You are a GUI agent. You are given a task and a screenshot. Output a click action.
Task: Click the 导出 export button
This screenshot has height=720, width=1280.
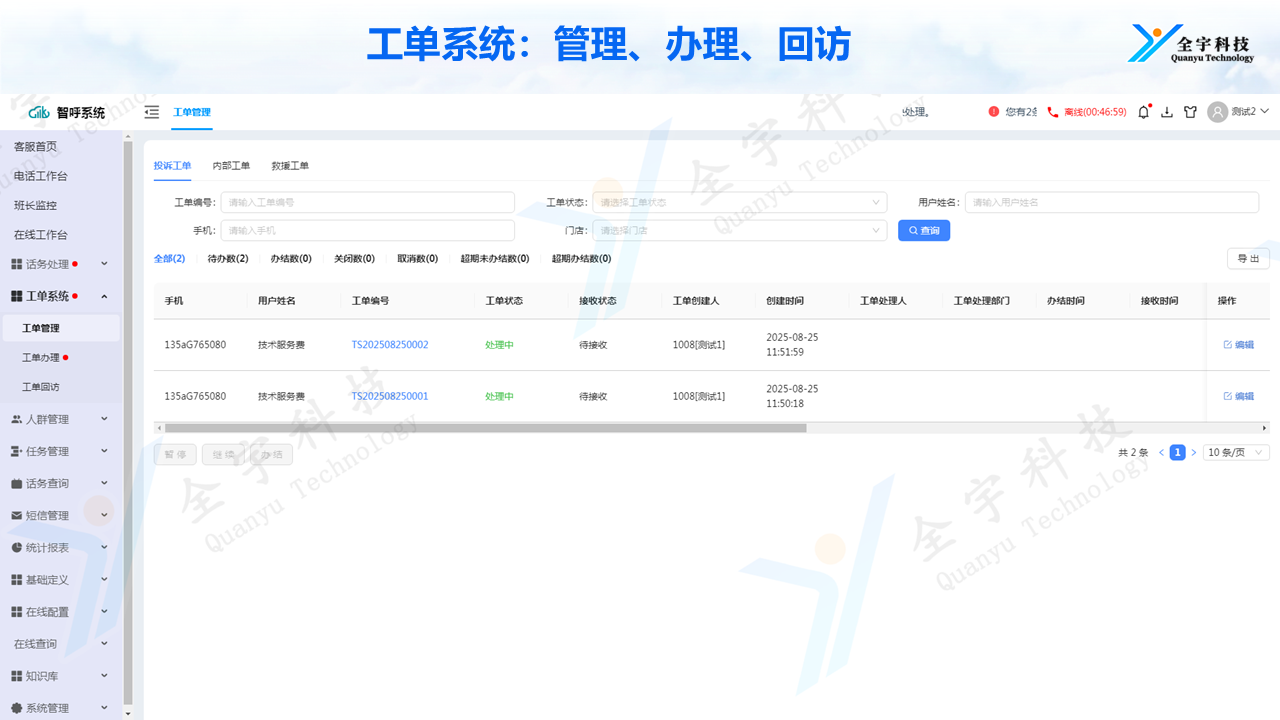(1248, 258)
